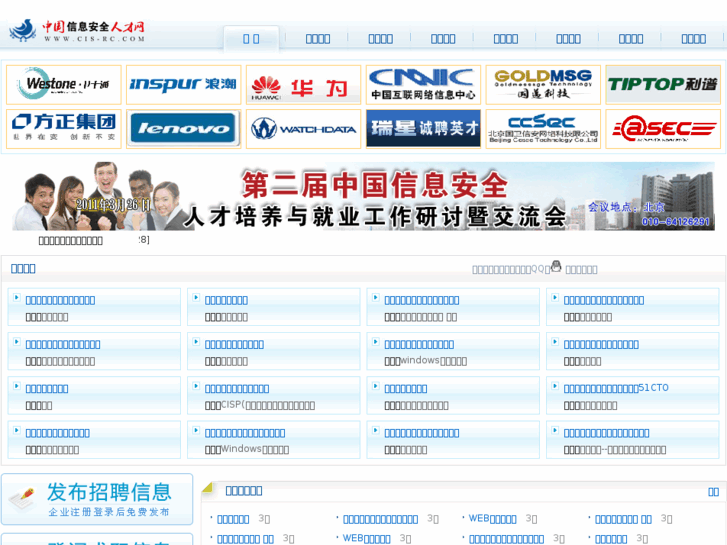Image resolution: width=727 pixels, height=545 pixels.
Task: Open the Watchdata logo link
Action: [303, 129]
